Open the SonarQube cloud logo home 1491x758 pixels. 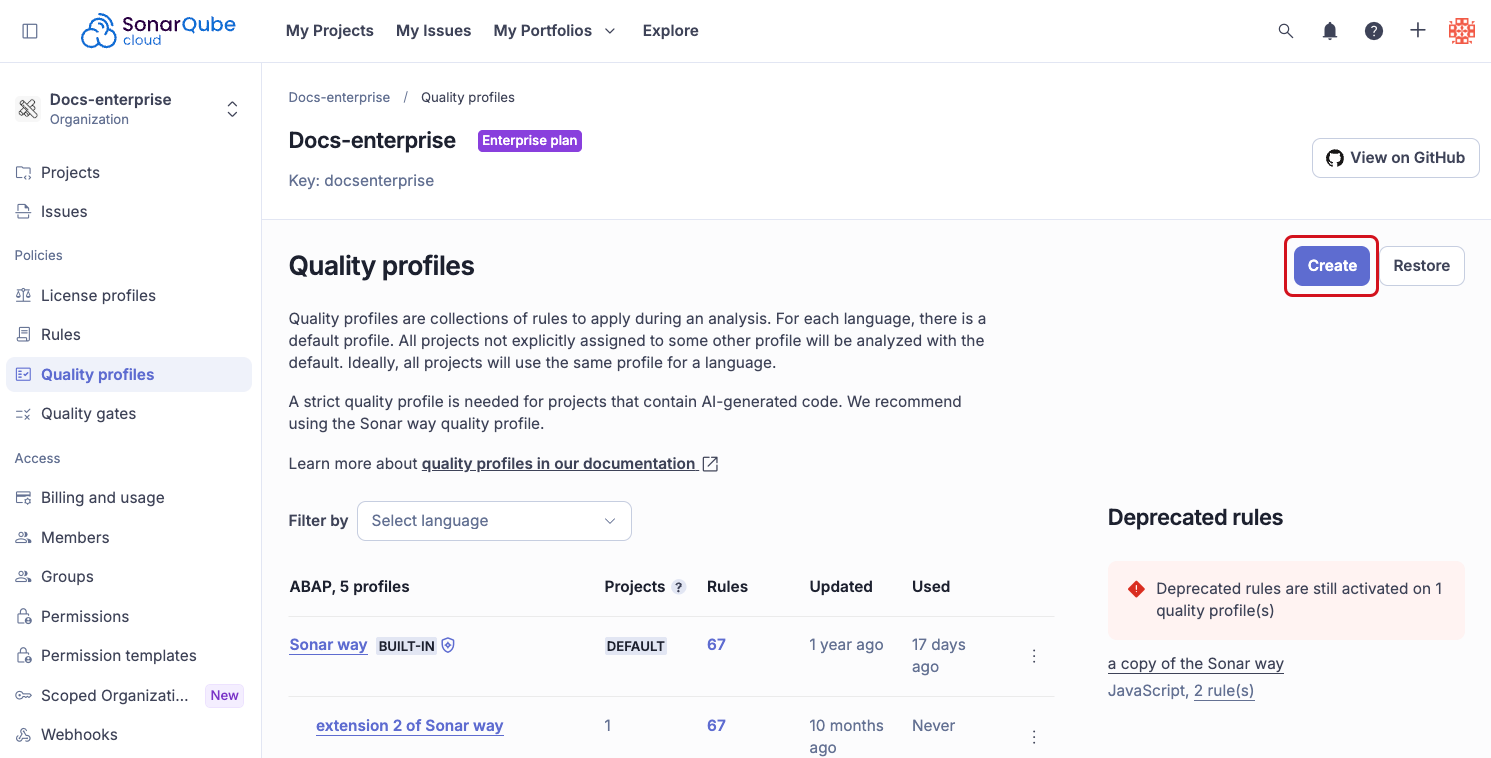pyautogui.click(x=158, y=31)
